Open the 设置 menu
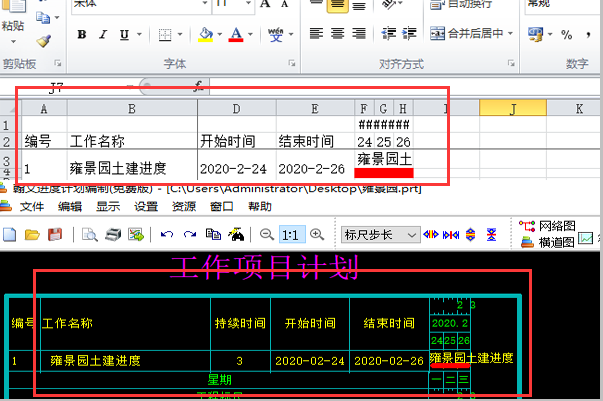The image size is (603, 401). [x=146, y=207]
